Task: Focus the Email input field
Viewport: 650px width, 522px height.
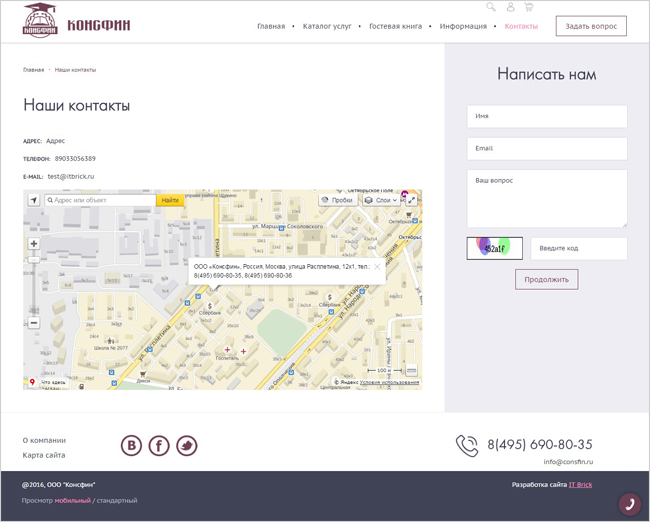Action: coord(547,148)
